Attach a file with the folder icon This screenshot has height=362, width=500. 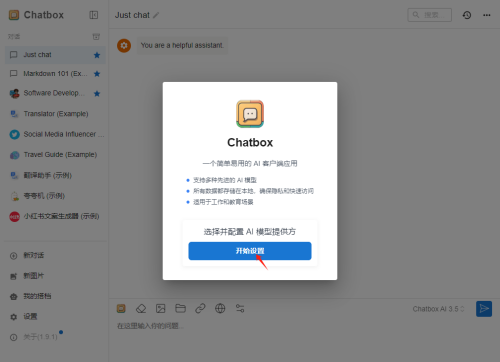[x=180, y=309]
